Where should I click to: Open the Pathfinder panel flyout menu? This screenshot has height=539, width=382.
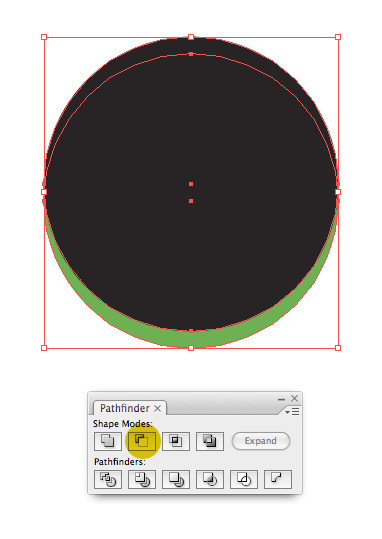tap(293, 411)
